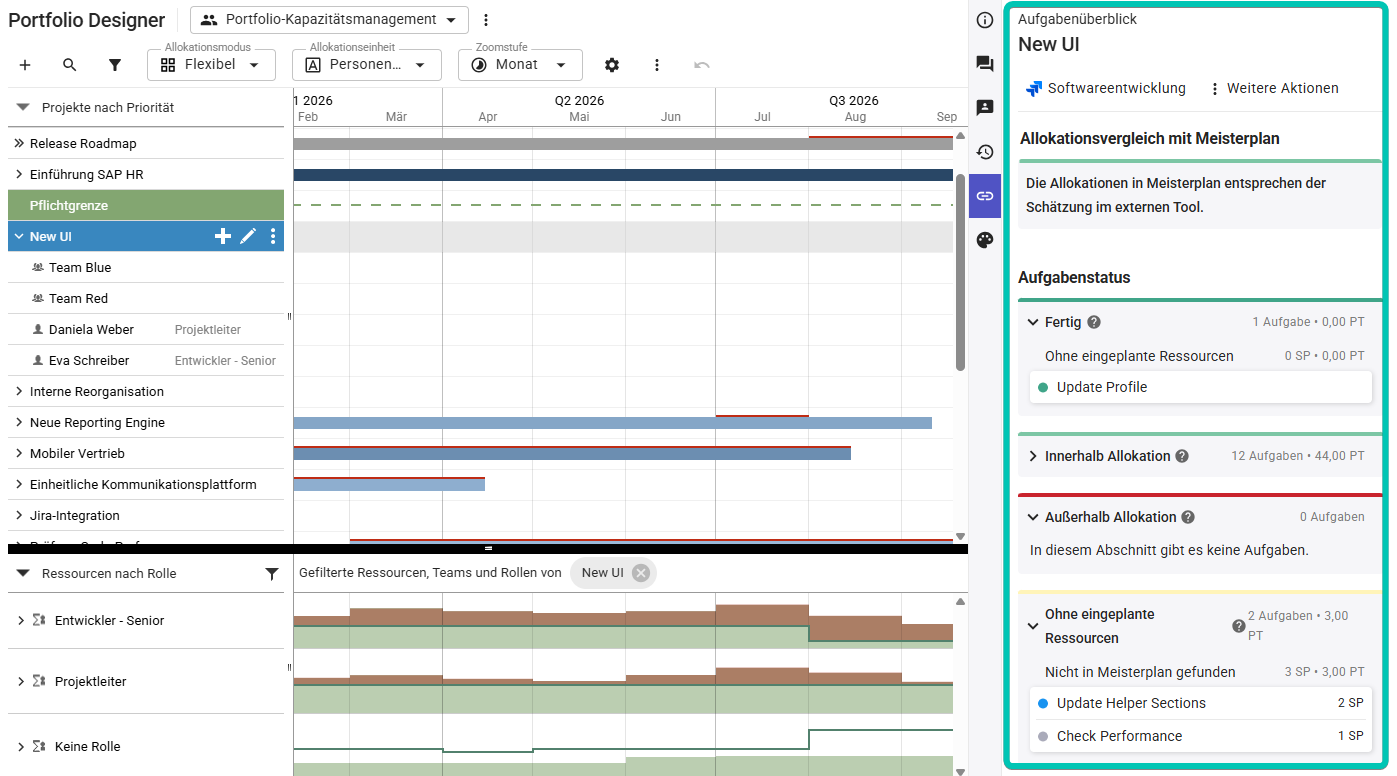The image size is (1397, 776).
Task: Expand the Einheitliche Kommunikationsplattform project
Action: pos(19,485)
